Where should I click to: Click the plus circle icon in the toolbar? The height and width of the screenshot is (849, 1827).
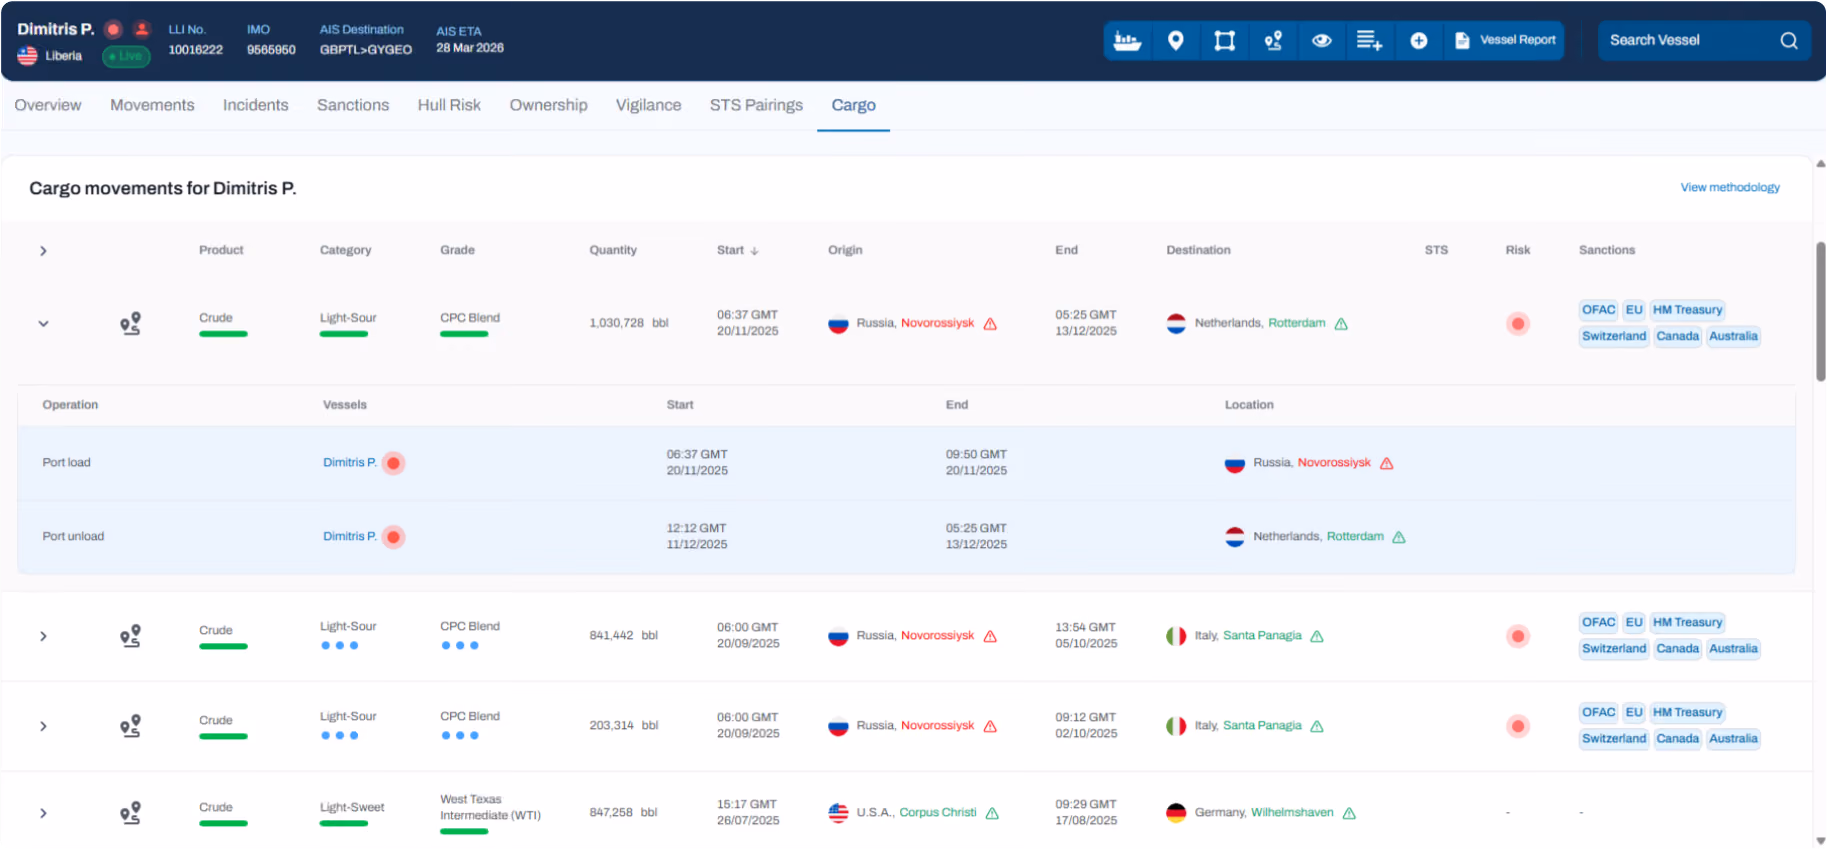tap(1418, 41)
